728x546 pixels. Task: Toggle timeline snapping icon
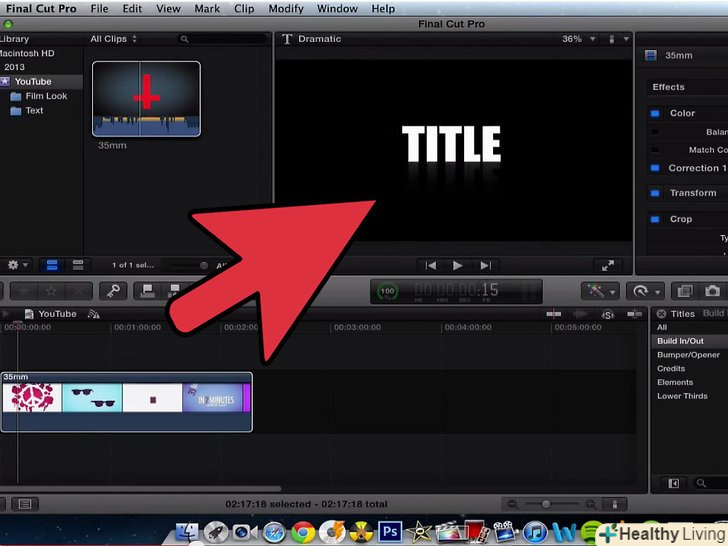click(x=634, y=314)
